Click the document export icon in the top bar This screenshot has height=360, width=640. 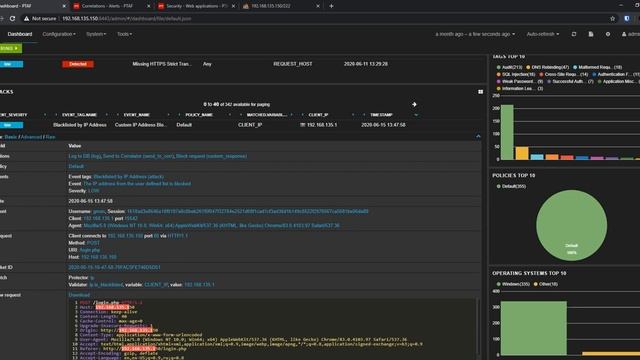[591, 34]
